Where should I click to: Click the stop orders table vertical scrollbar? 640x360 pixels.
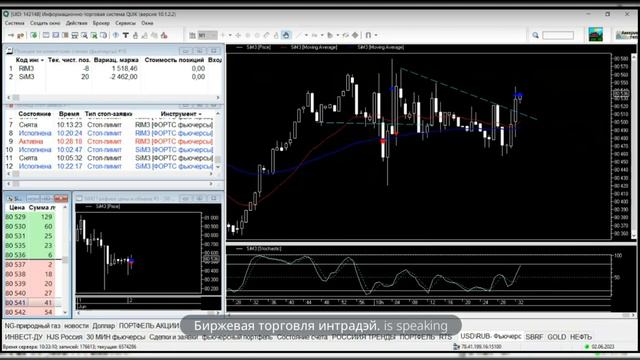(x=218, y=140)
